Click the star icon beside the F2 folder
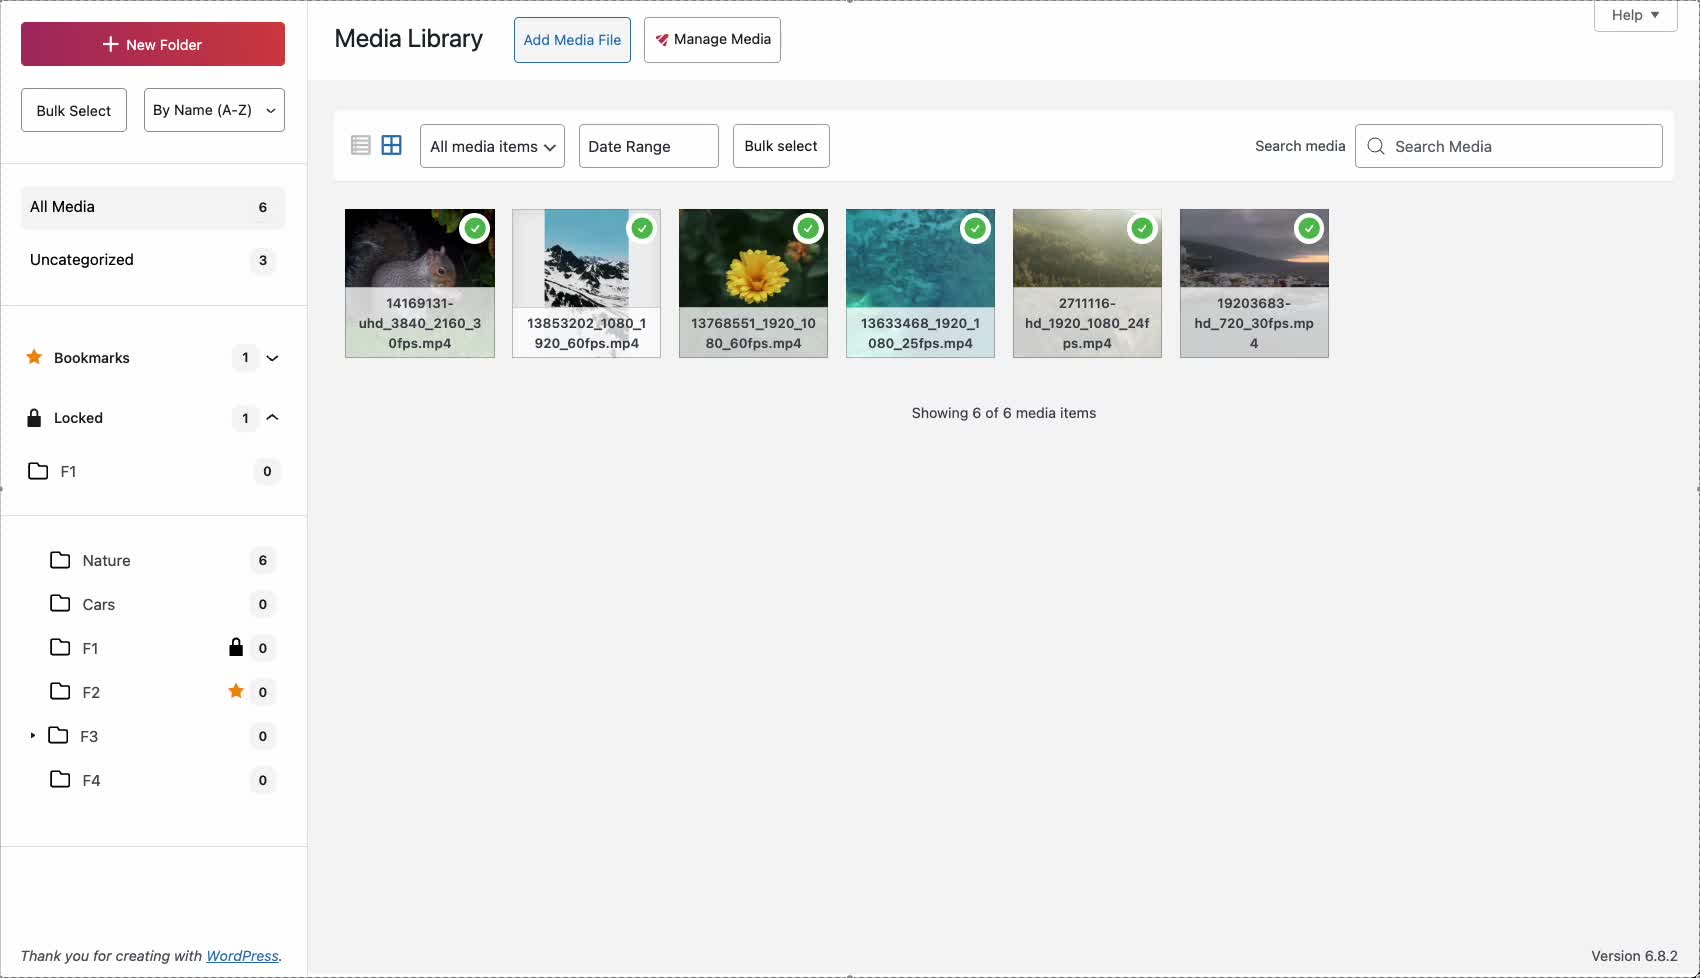1700x978 pixels. click(x=236, y=691)
